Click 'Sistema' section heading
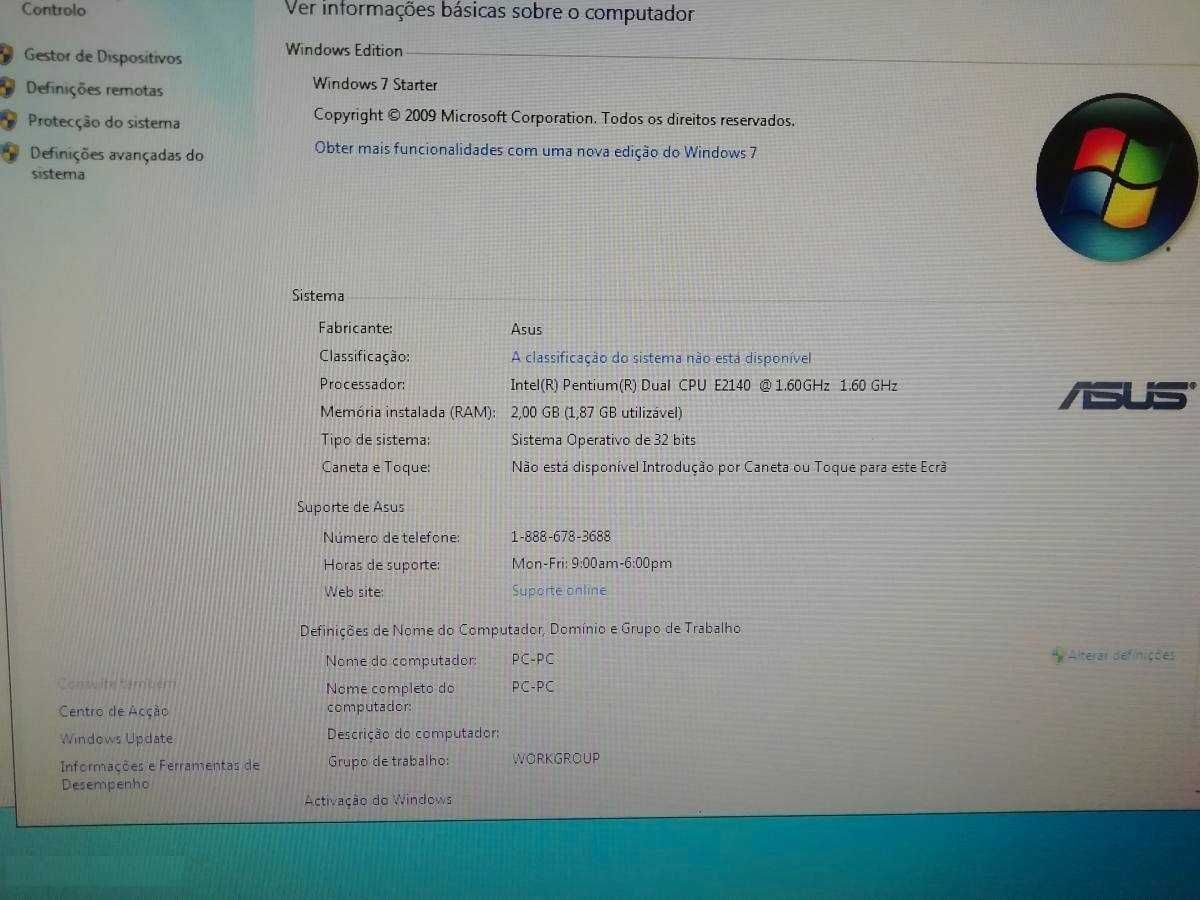 318,296
